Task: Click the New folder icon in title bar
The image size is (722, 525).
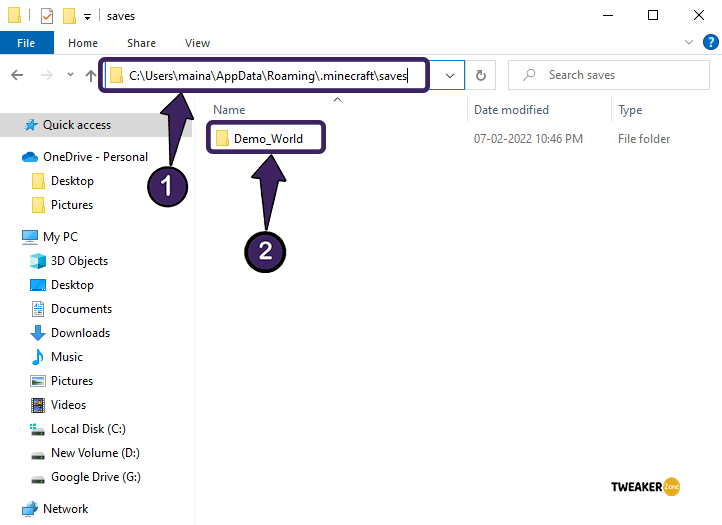Action: [x=69, y=16]
